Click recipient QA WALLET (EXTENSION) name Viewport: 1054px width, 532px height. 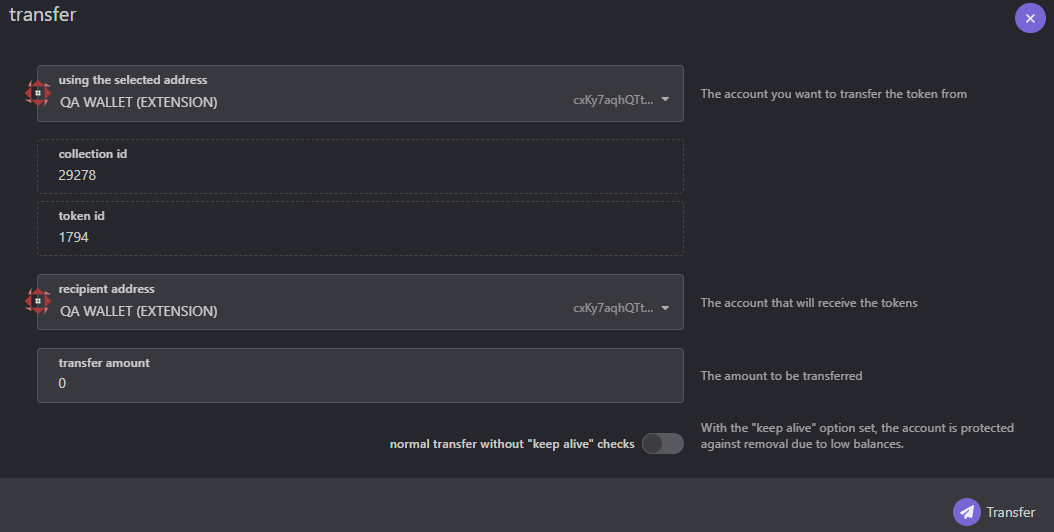point(138,311)
